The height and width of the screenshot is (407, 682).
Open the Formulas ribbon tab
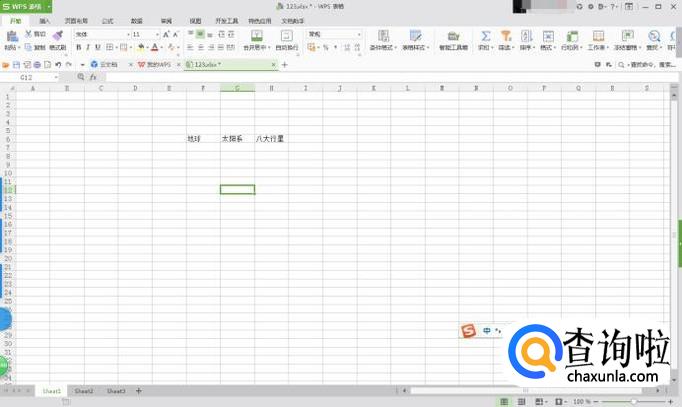pyautogui.click(x=107, y=21)
